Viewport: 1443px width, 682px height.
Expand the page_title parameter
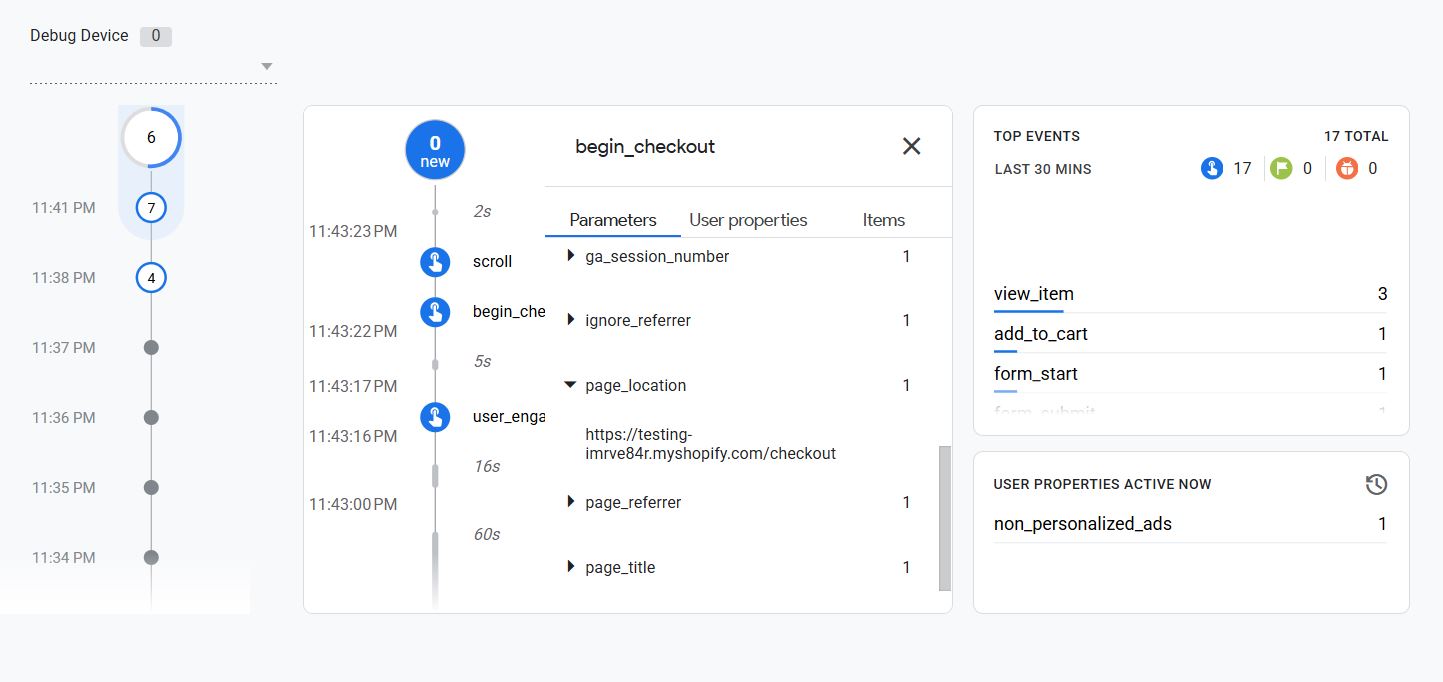(571, 567)
